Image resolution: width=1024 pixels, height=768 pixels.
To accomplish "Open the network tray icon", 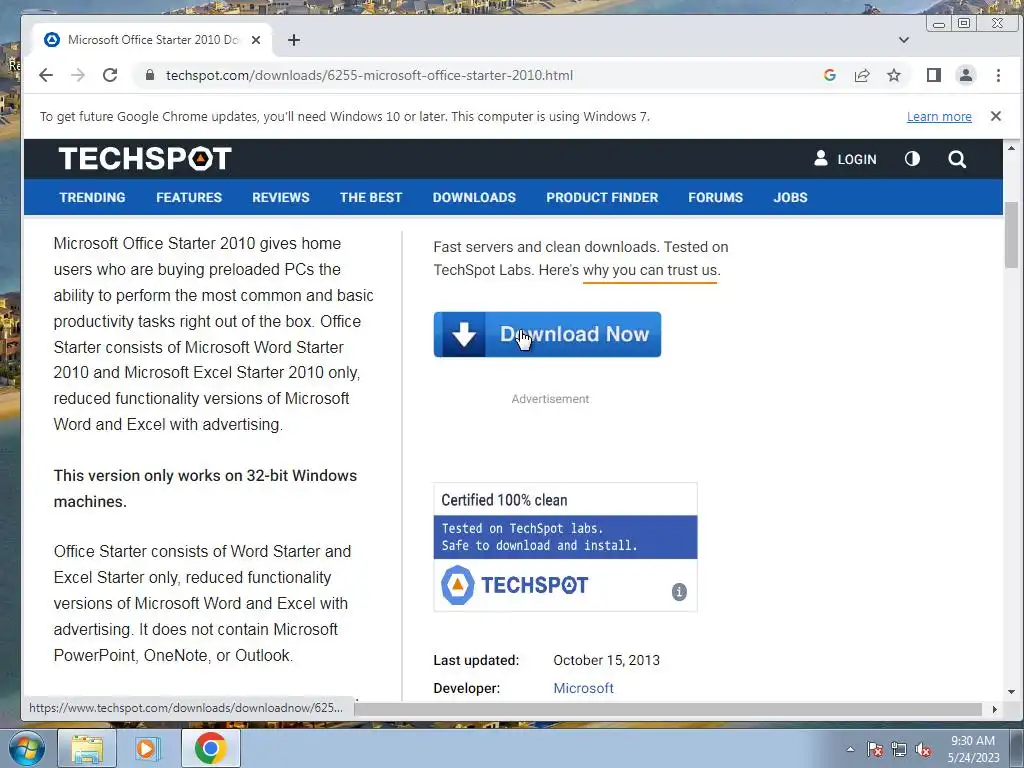I will pyautogui.click(x=899, y=750).
